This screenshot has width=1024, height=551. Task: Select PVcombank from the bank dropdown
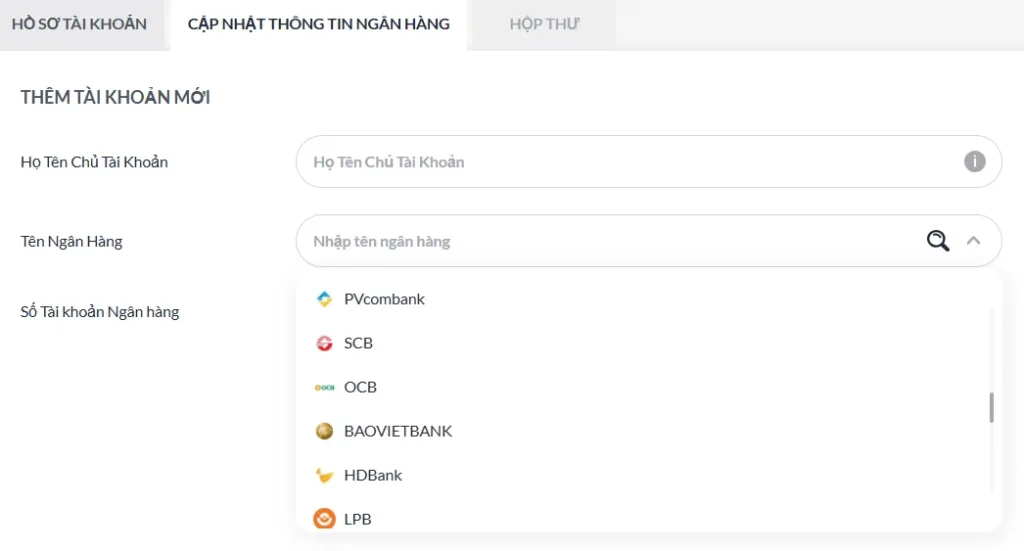point(384,299)
